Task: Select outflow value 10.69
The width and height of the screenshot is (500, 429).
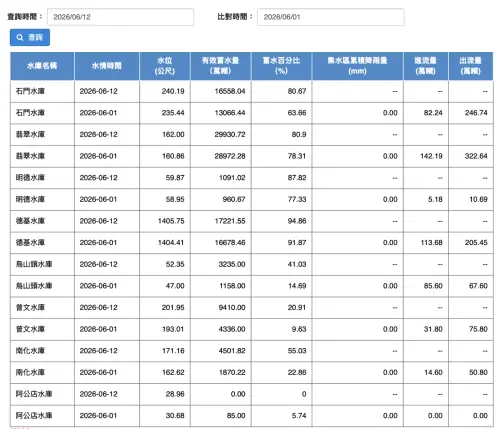Action: click(478, 199)
